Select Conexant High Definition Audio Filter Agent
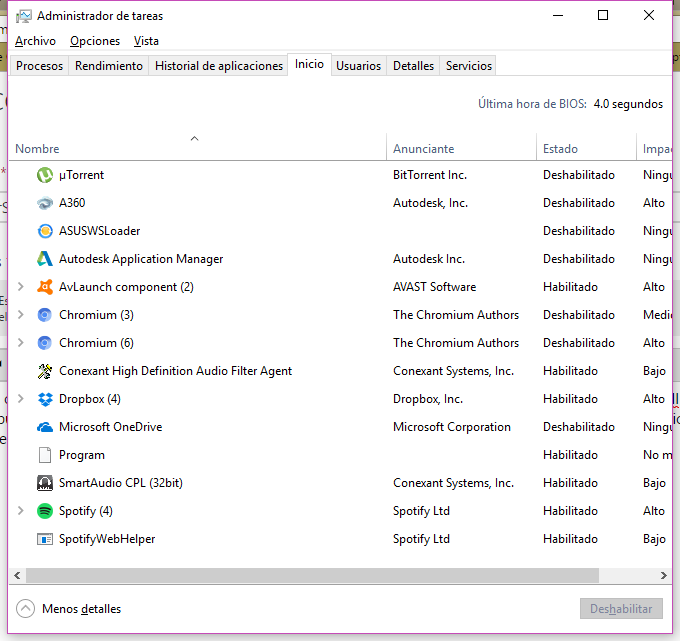This screenshot has height=641, width=680. point(176,371)
